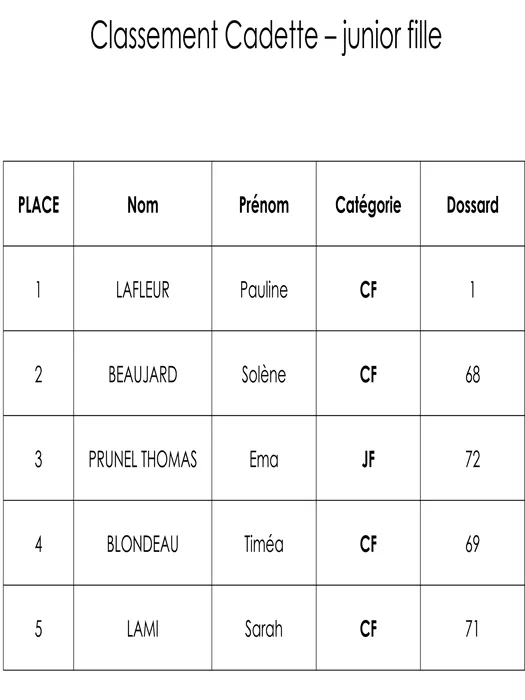Click the first name Sarah
Image resolution: width=525 pixels, height=700 pixels.
[x=264, y=629]
